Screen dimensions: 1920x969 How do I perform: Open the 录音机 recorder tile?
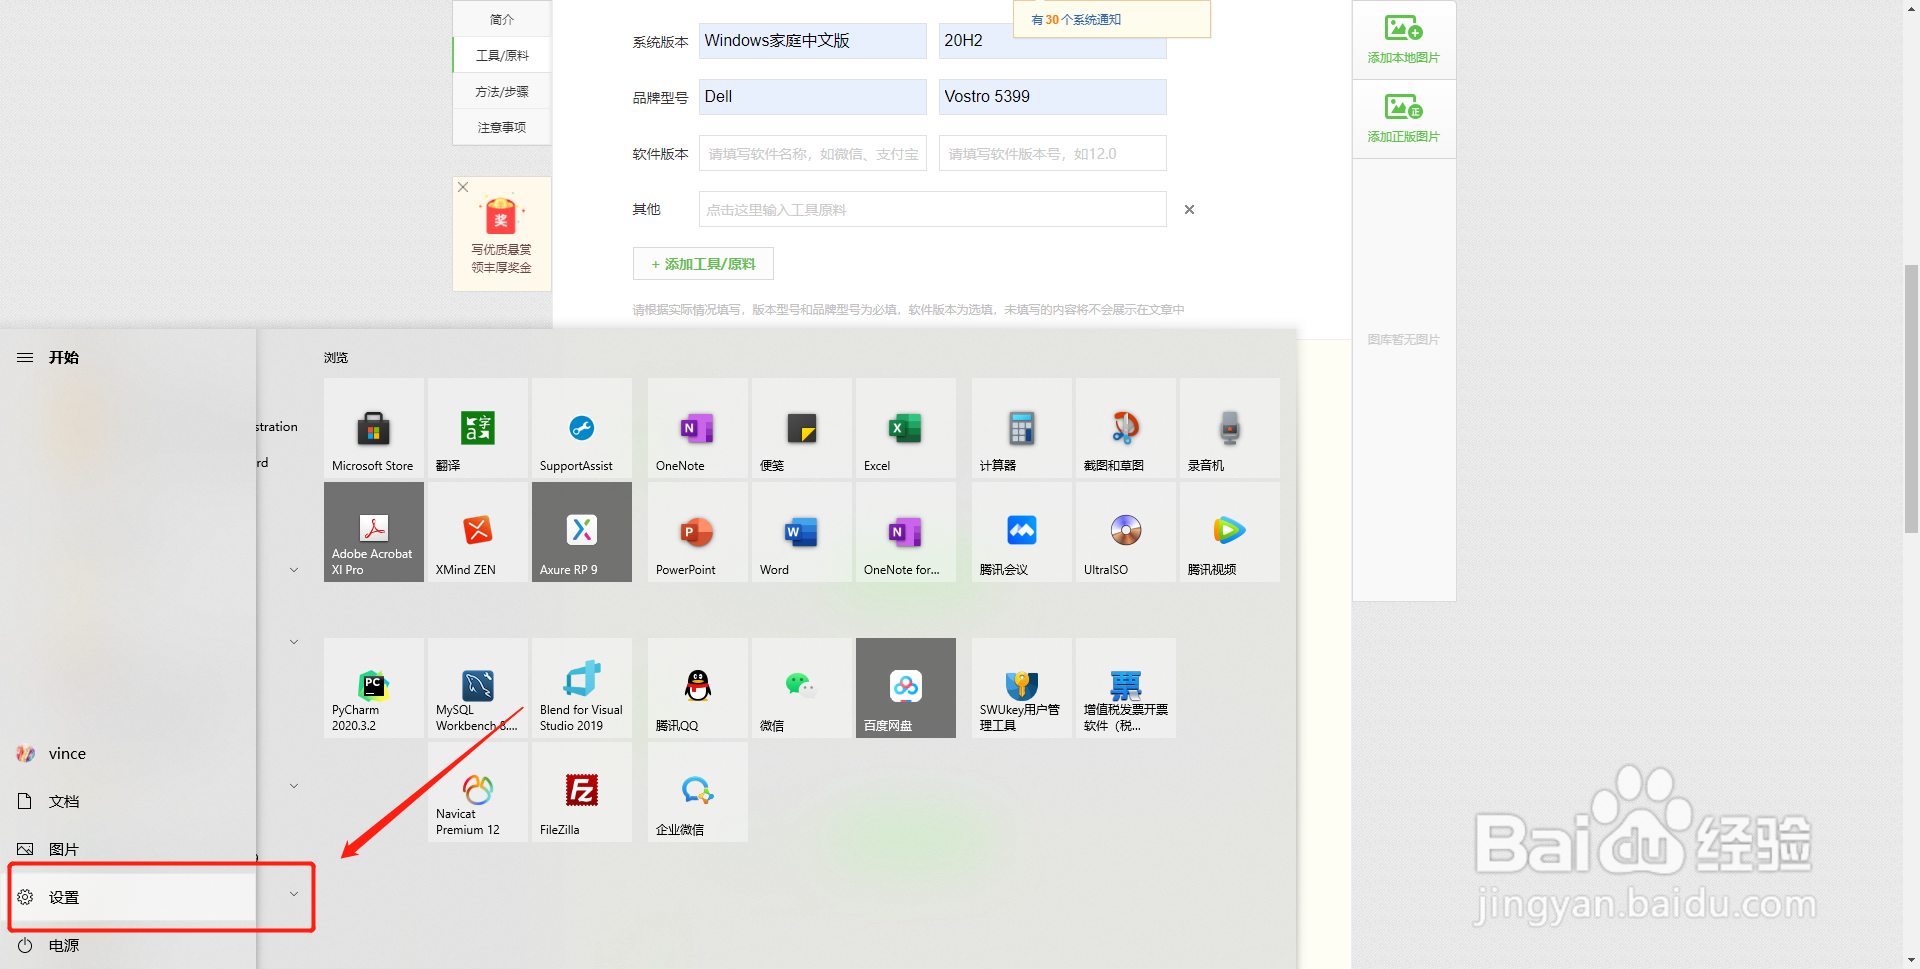pyautogui.click(x=1229, y=428)
